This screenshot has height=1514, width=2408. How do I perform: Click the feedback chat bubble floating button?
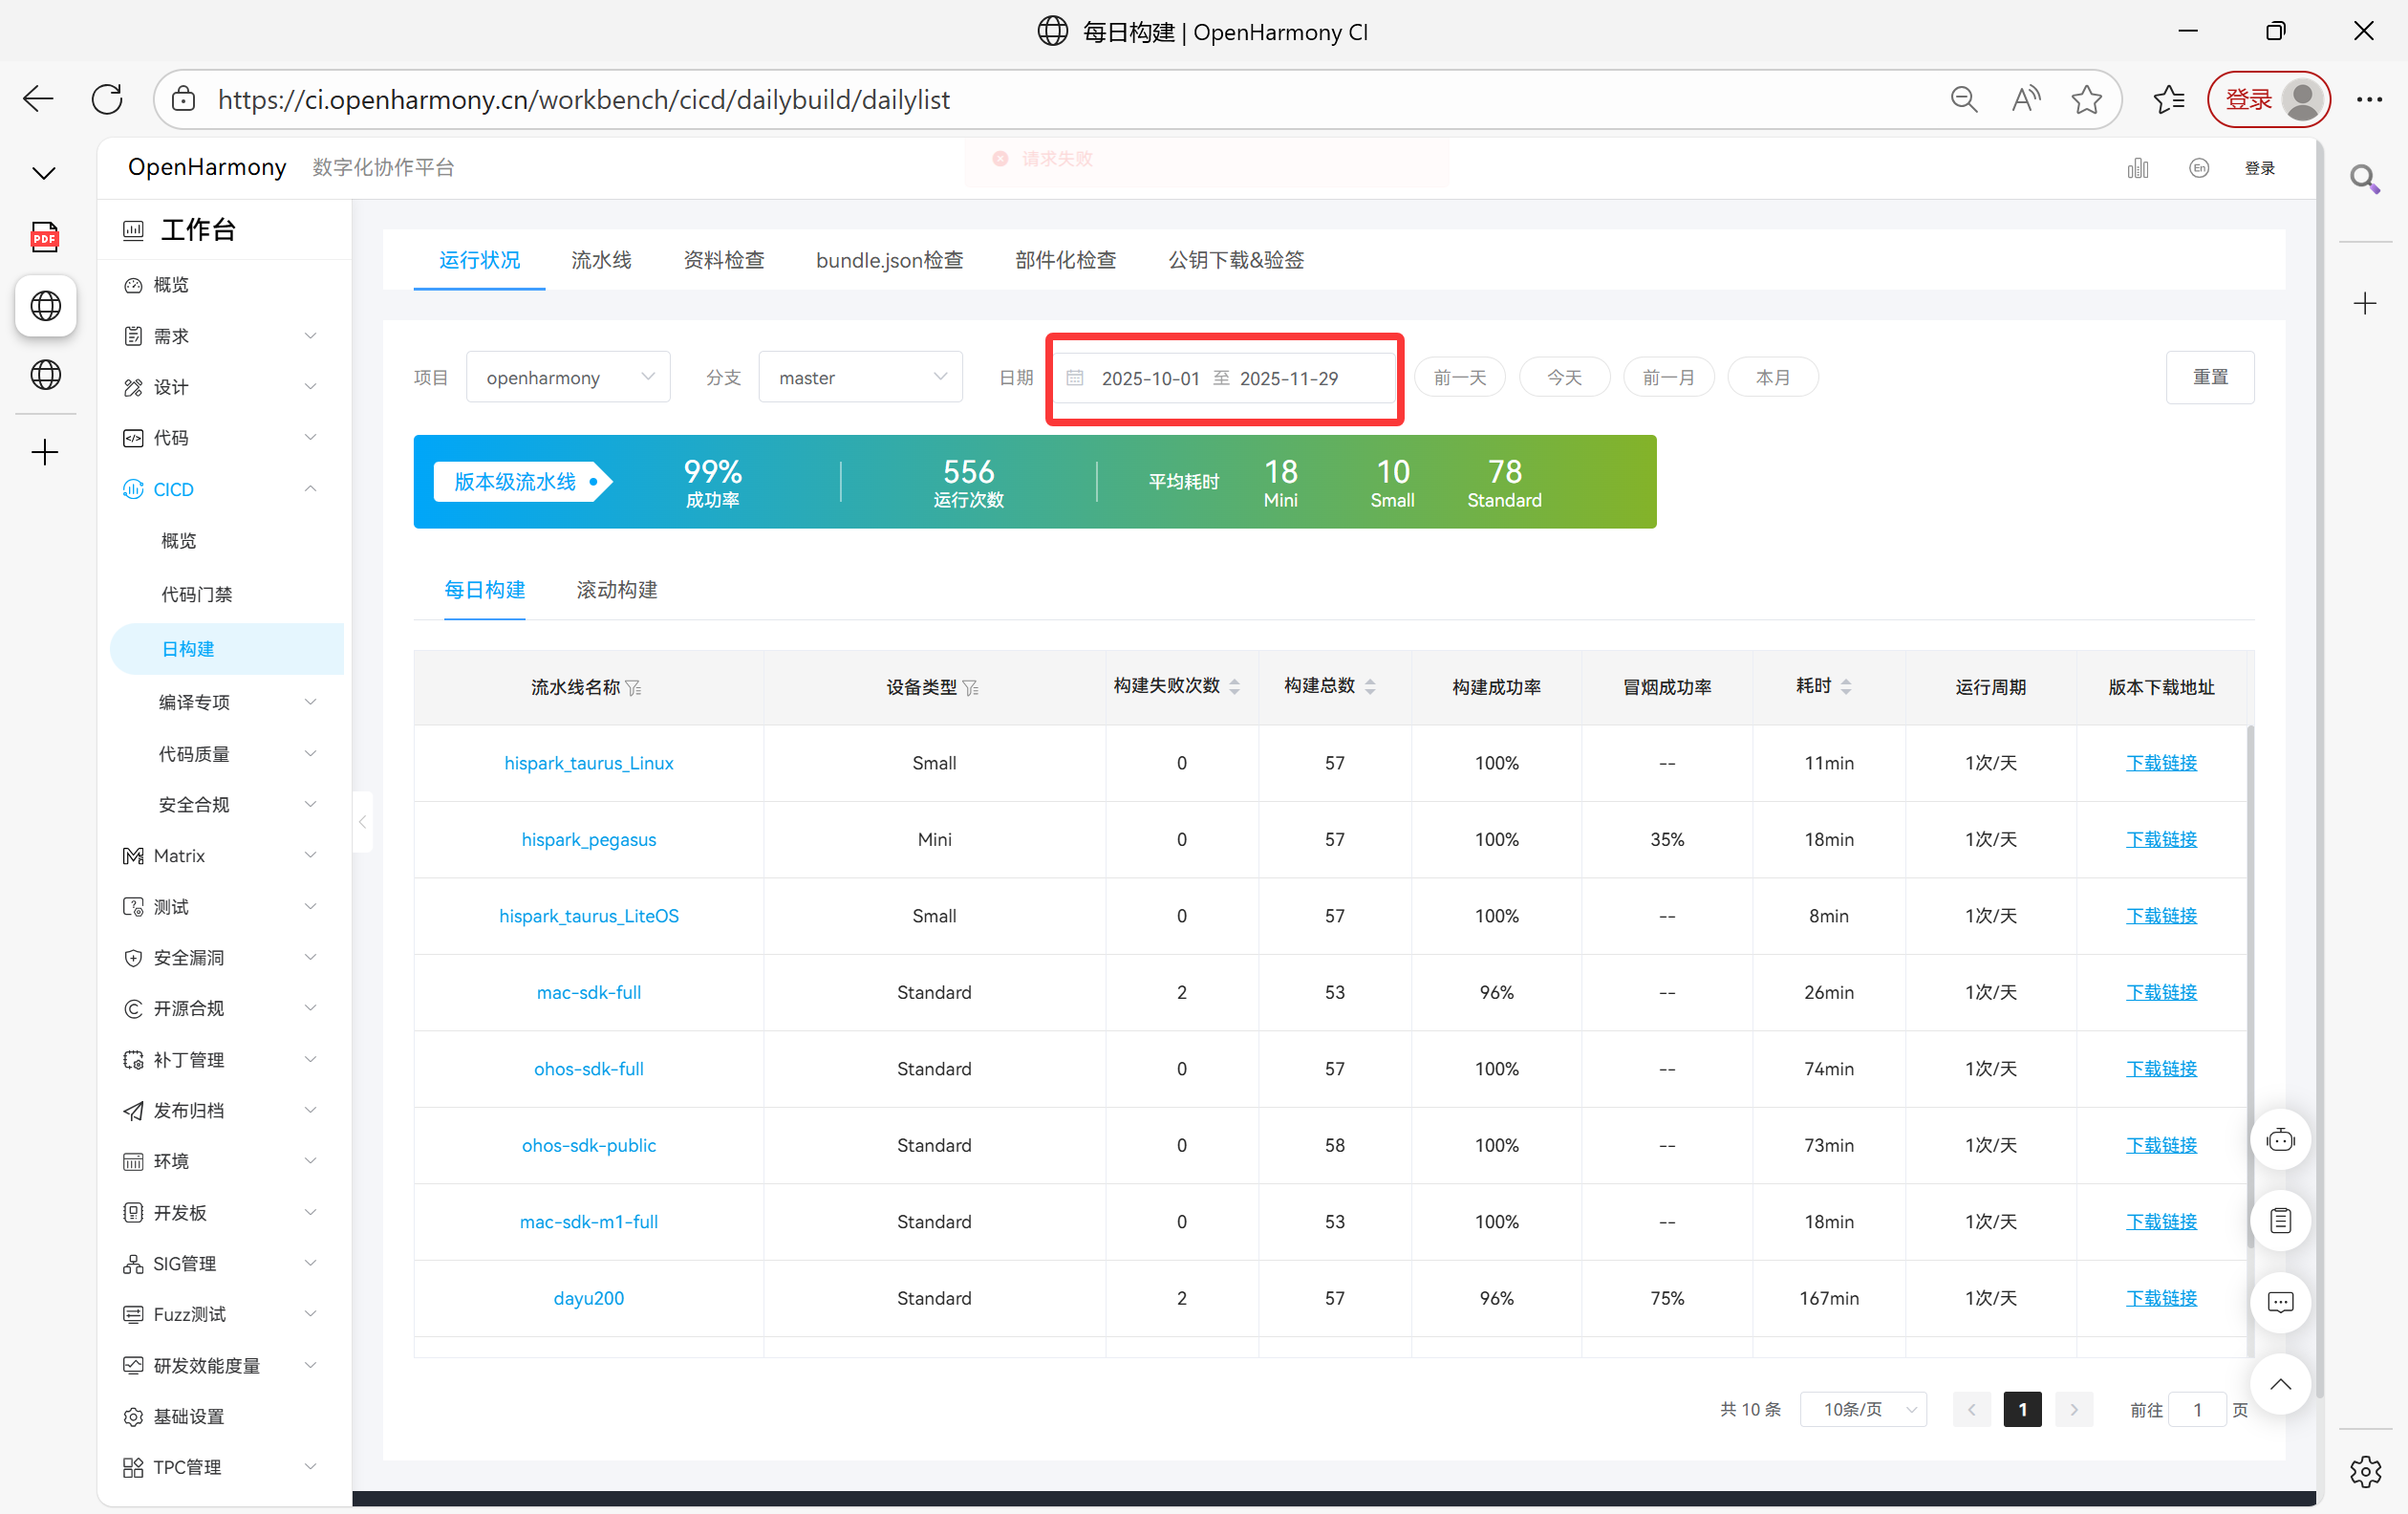point(2279,1302)
